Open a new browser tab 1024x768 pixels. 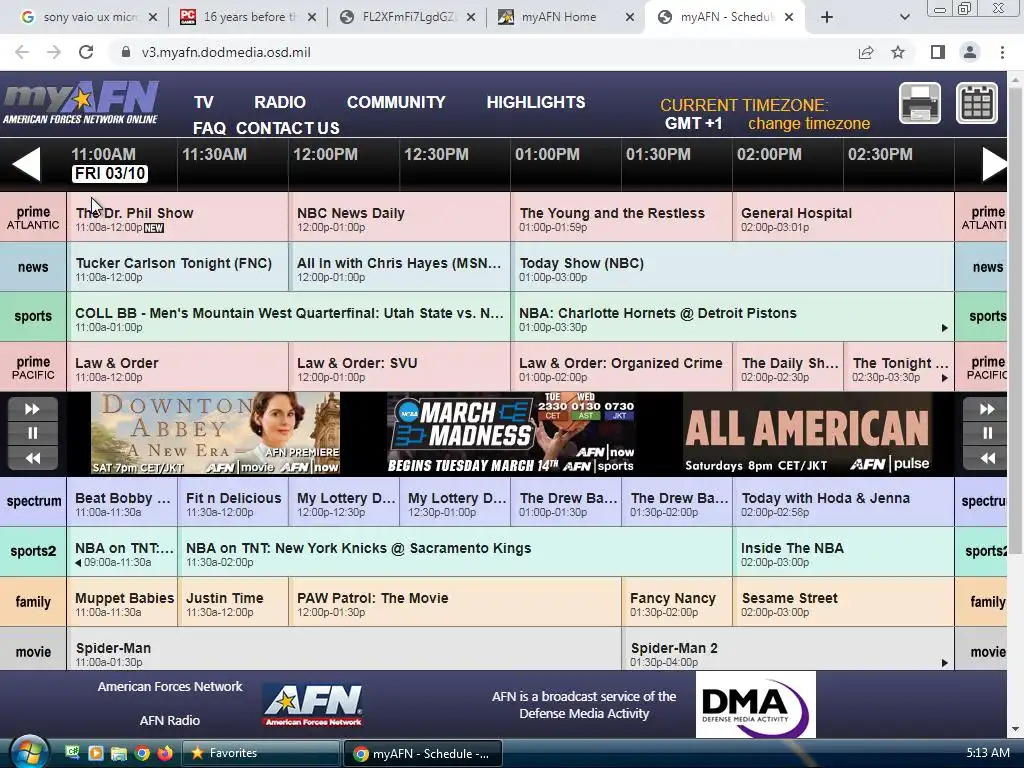(827, 17)
